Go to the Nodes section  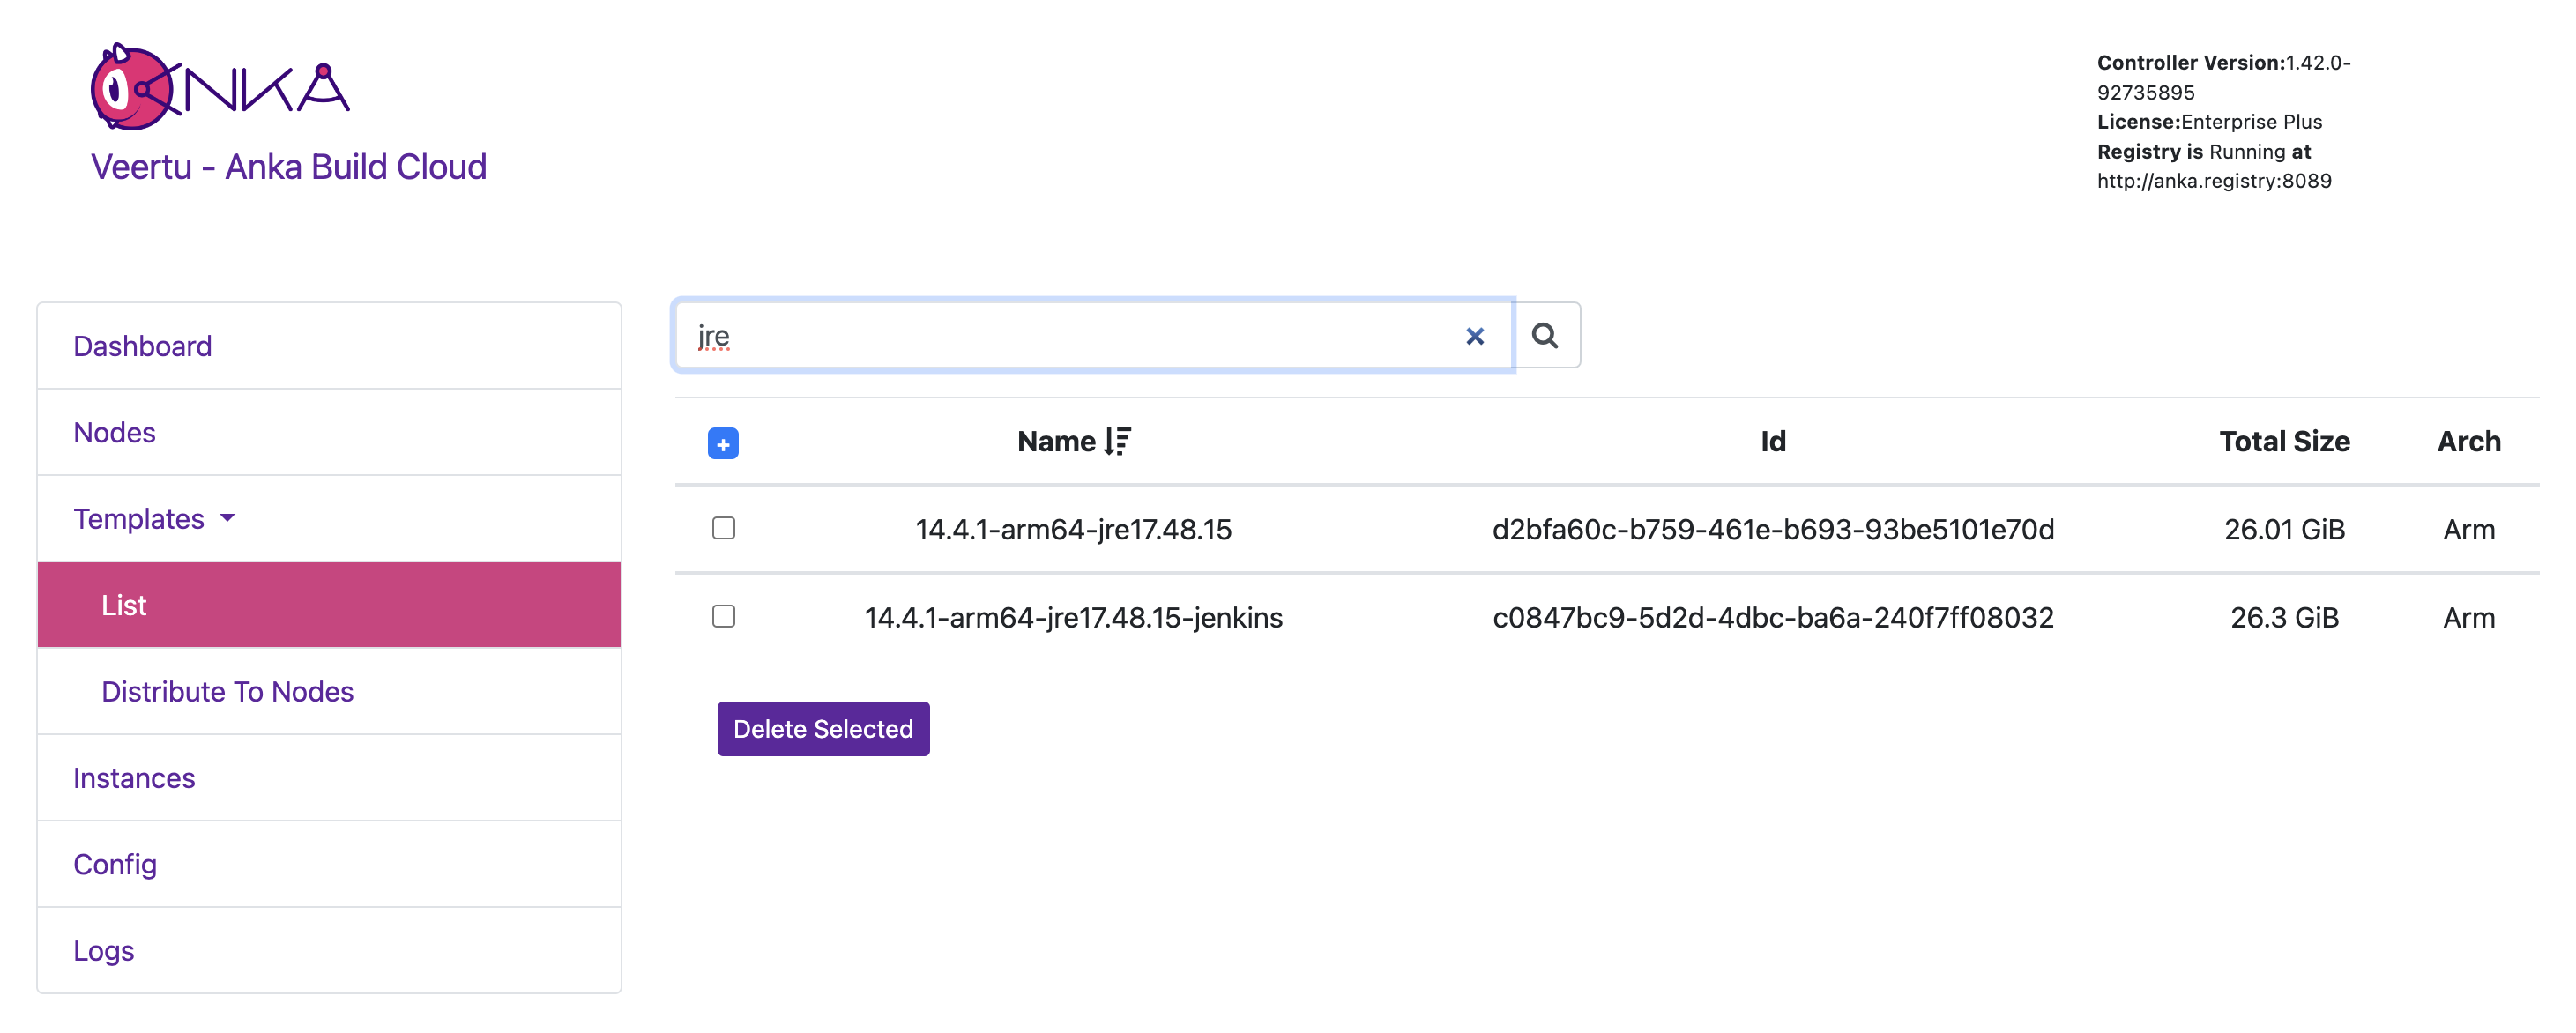click(114, 432)
